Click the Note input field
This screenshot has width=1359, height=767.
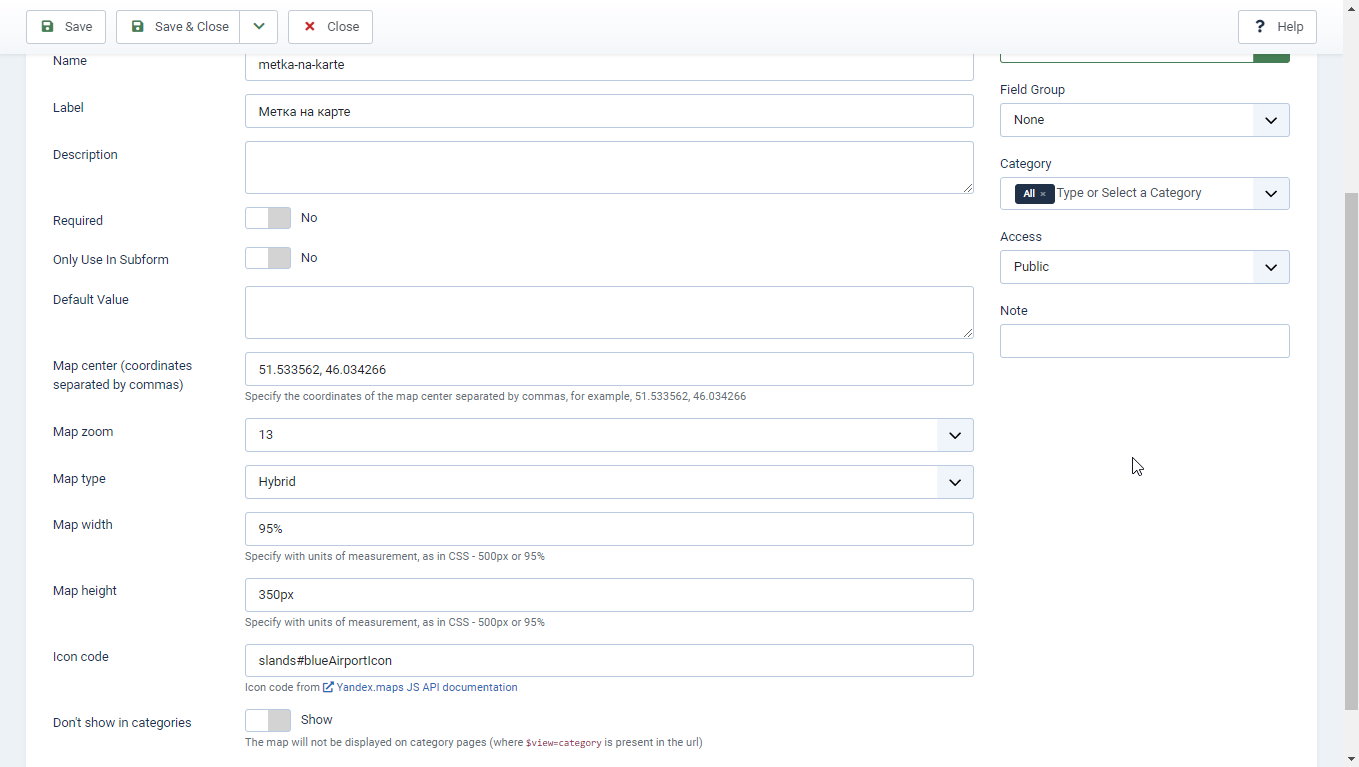point(1144,341)
